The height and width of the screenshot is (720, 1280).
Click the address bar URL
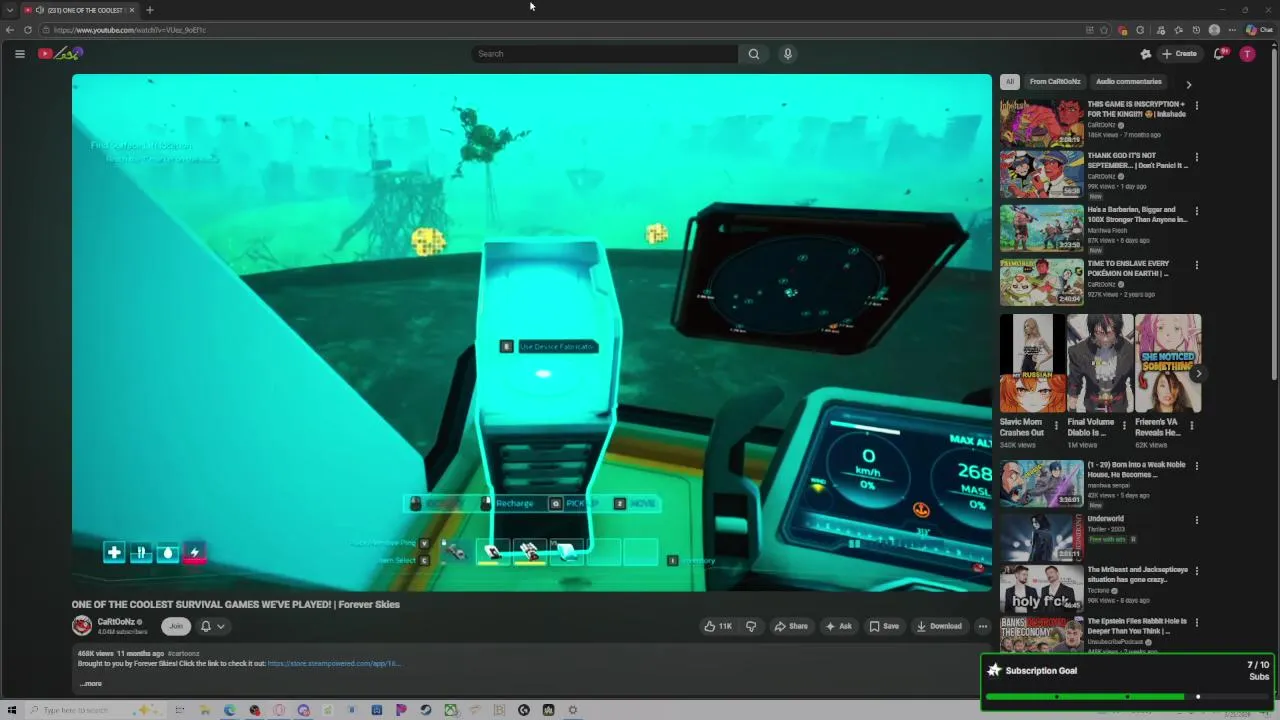point(130,30)
